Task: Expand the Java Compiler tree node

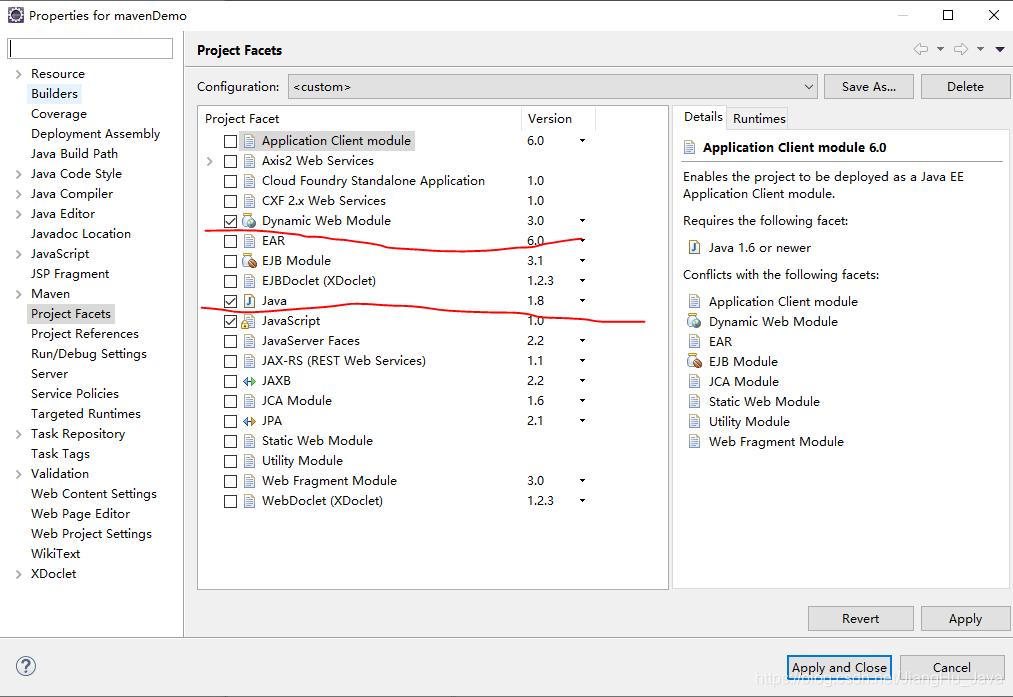Action: point(19,194)
